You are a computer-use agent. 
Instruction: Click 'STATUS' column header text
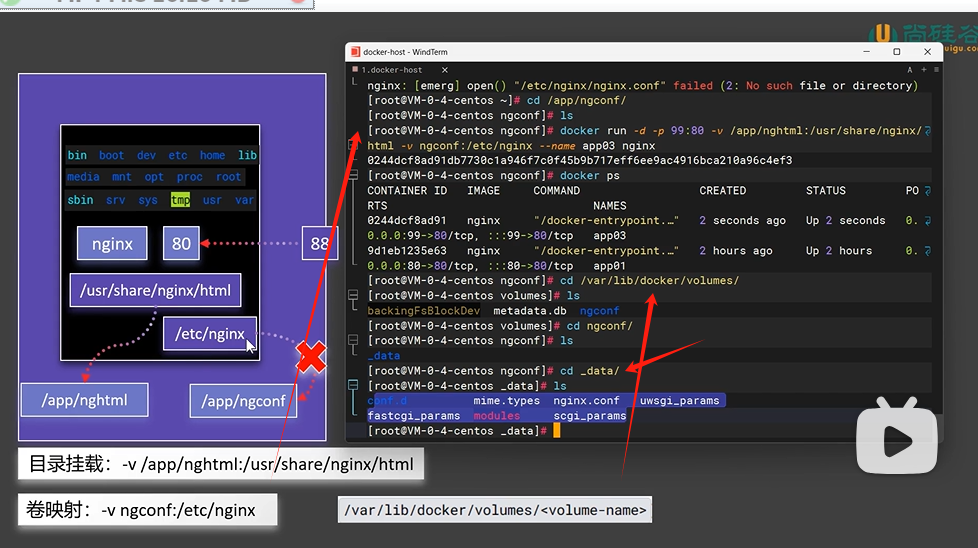click(x=826, y=191)
